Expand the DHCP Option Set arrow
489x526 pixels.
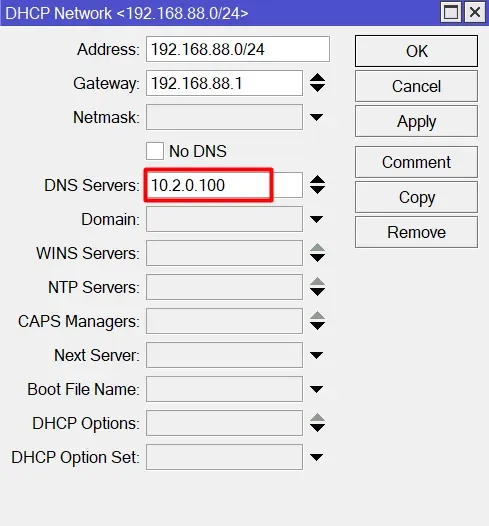point(317,457)
